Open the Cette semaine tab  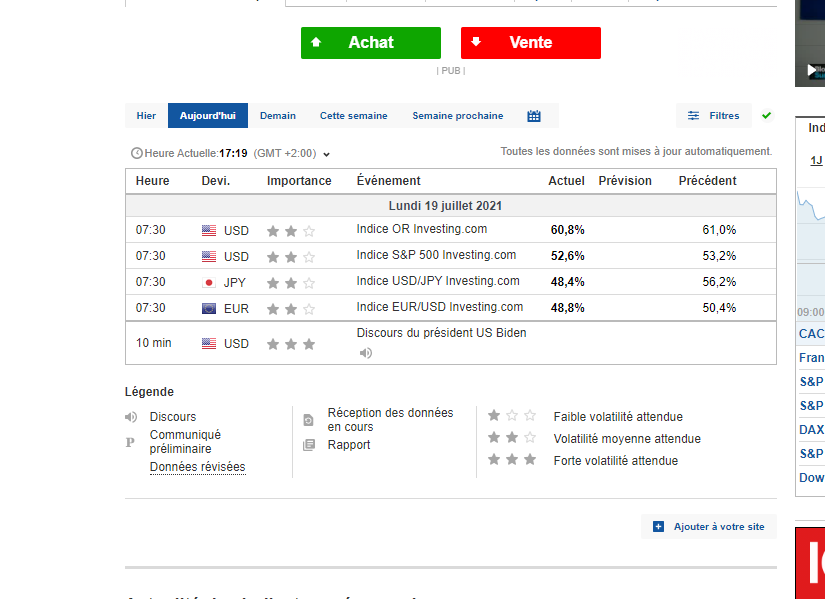tap(354, 116)
